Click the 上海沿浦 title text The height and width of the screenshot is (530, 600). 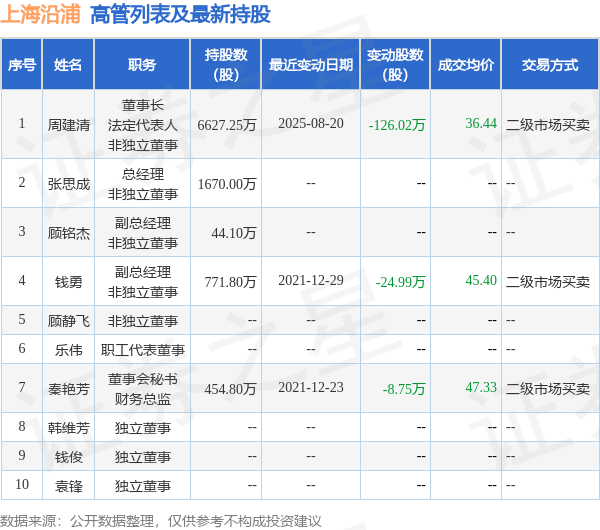pyautogui.click(x=41, y=15)
